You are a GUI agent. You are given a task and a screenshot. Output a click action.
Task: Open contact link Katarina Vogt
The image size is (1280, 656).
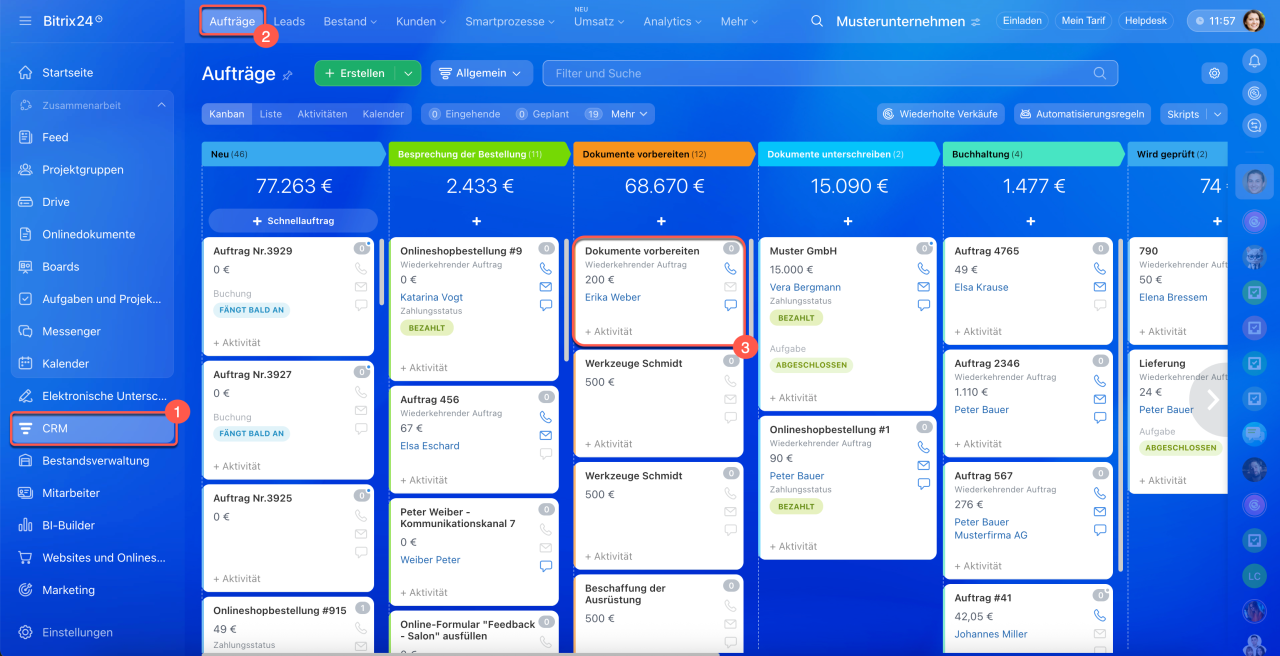pyautogui.click(x=432, y=297)
